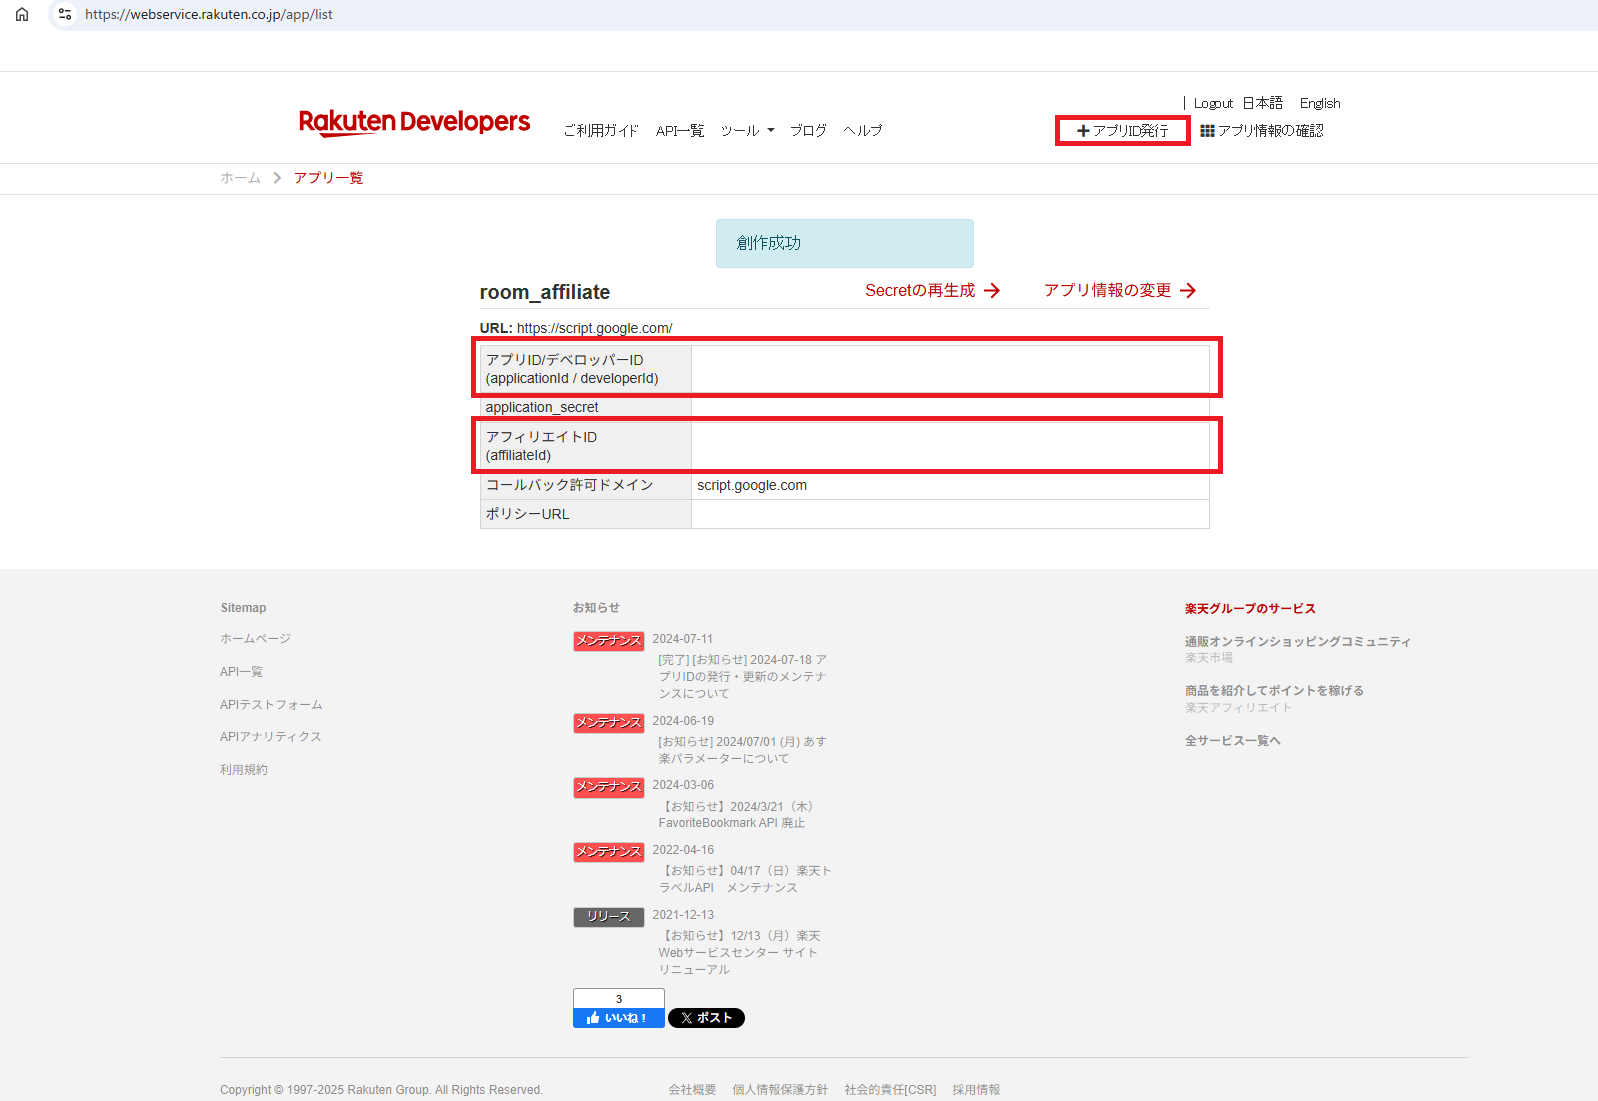Open APIテストフォーム sitemap link
1598x1101 pixels.
[271, 705]
